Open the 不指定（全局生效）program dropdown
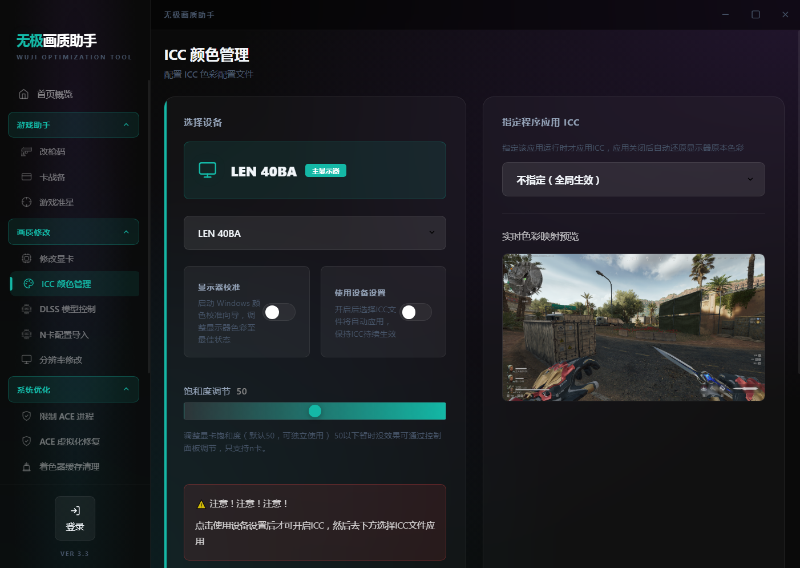The height and width of the screenshot is (568, 800). tap(633, 180)
